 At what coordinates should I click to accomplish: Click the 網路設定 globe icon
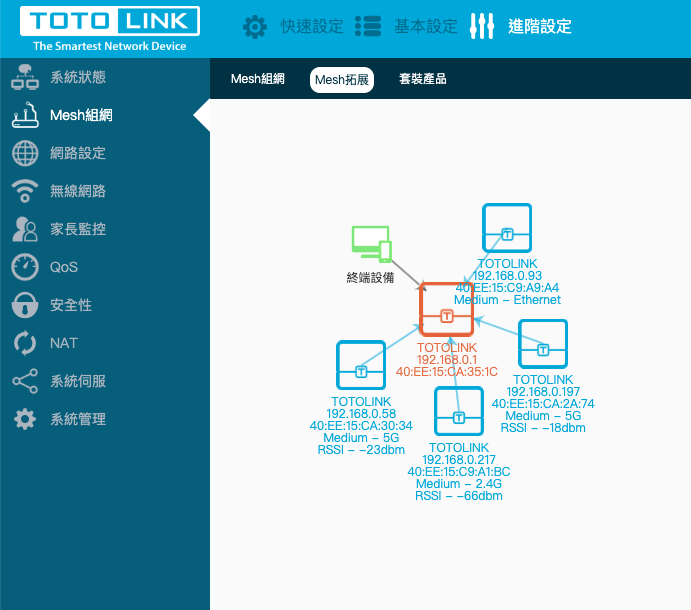click(25, 153)
